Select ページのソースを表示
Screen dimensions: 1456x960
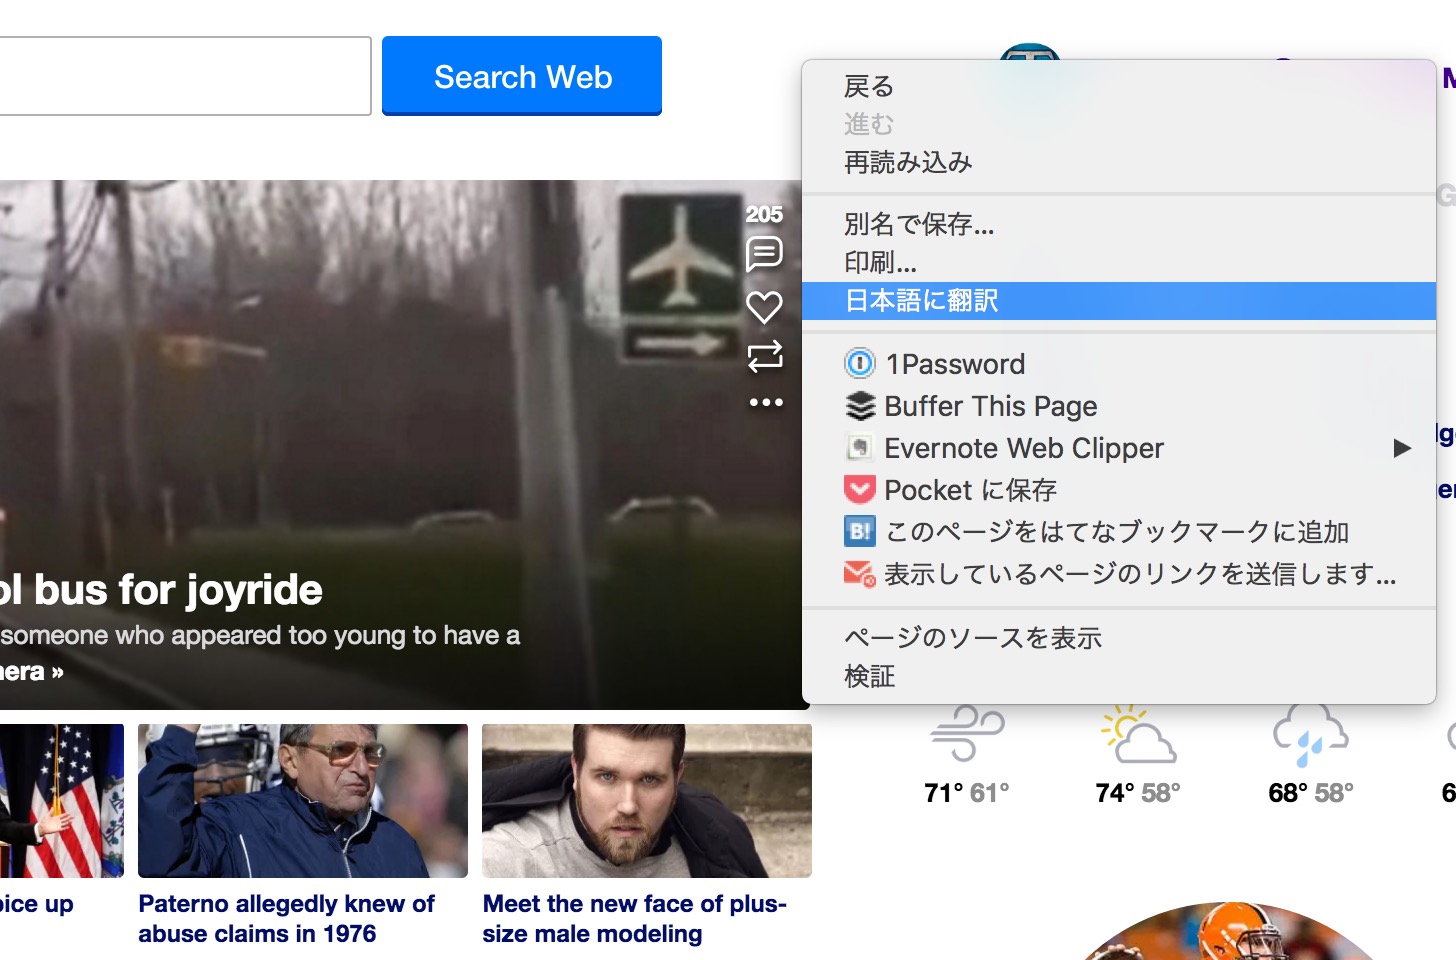(x=1119, y=637)
